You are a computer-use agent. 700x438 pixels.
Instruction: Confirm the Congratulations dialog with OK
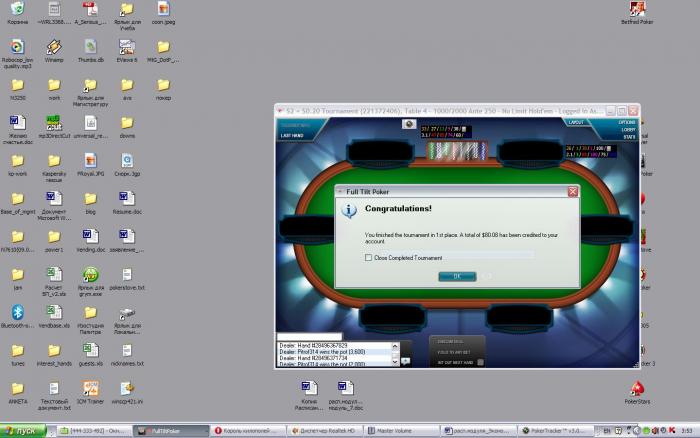point(457,276)
